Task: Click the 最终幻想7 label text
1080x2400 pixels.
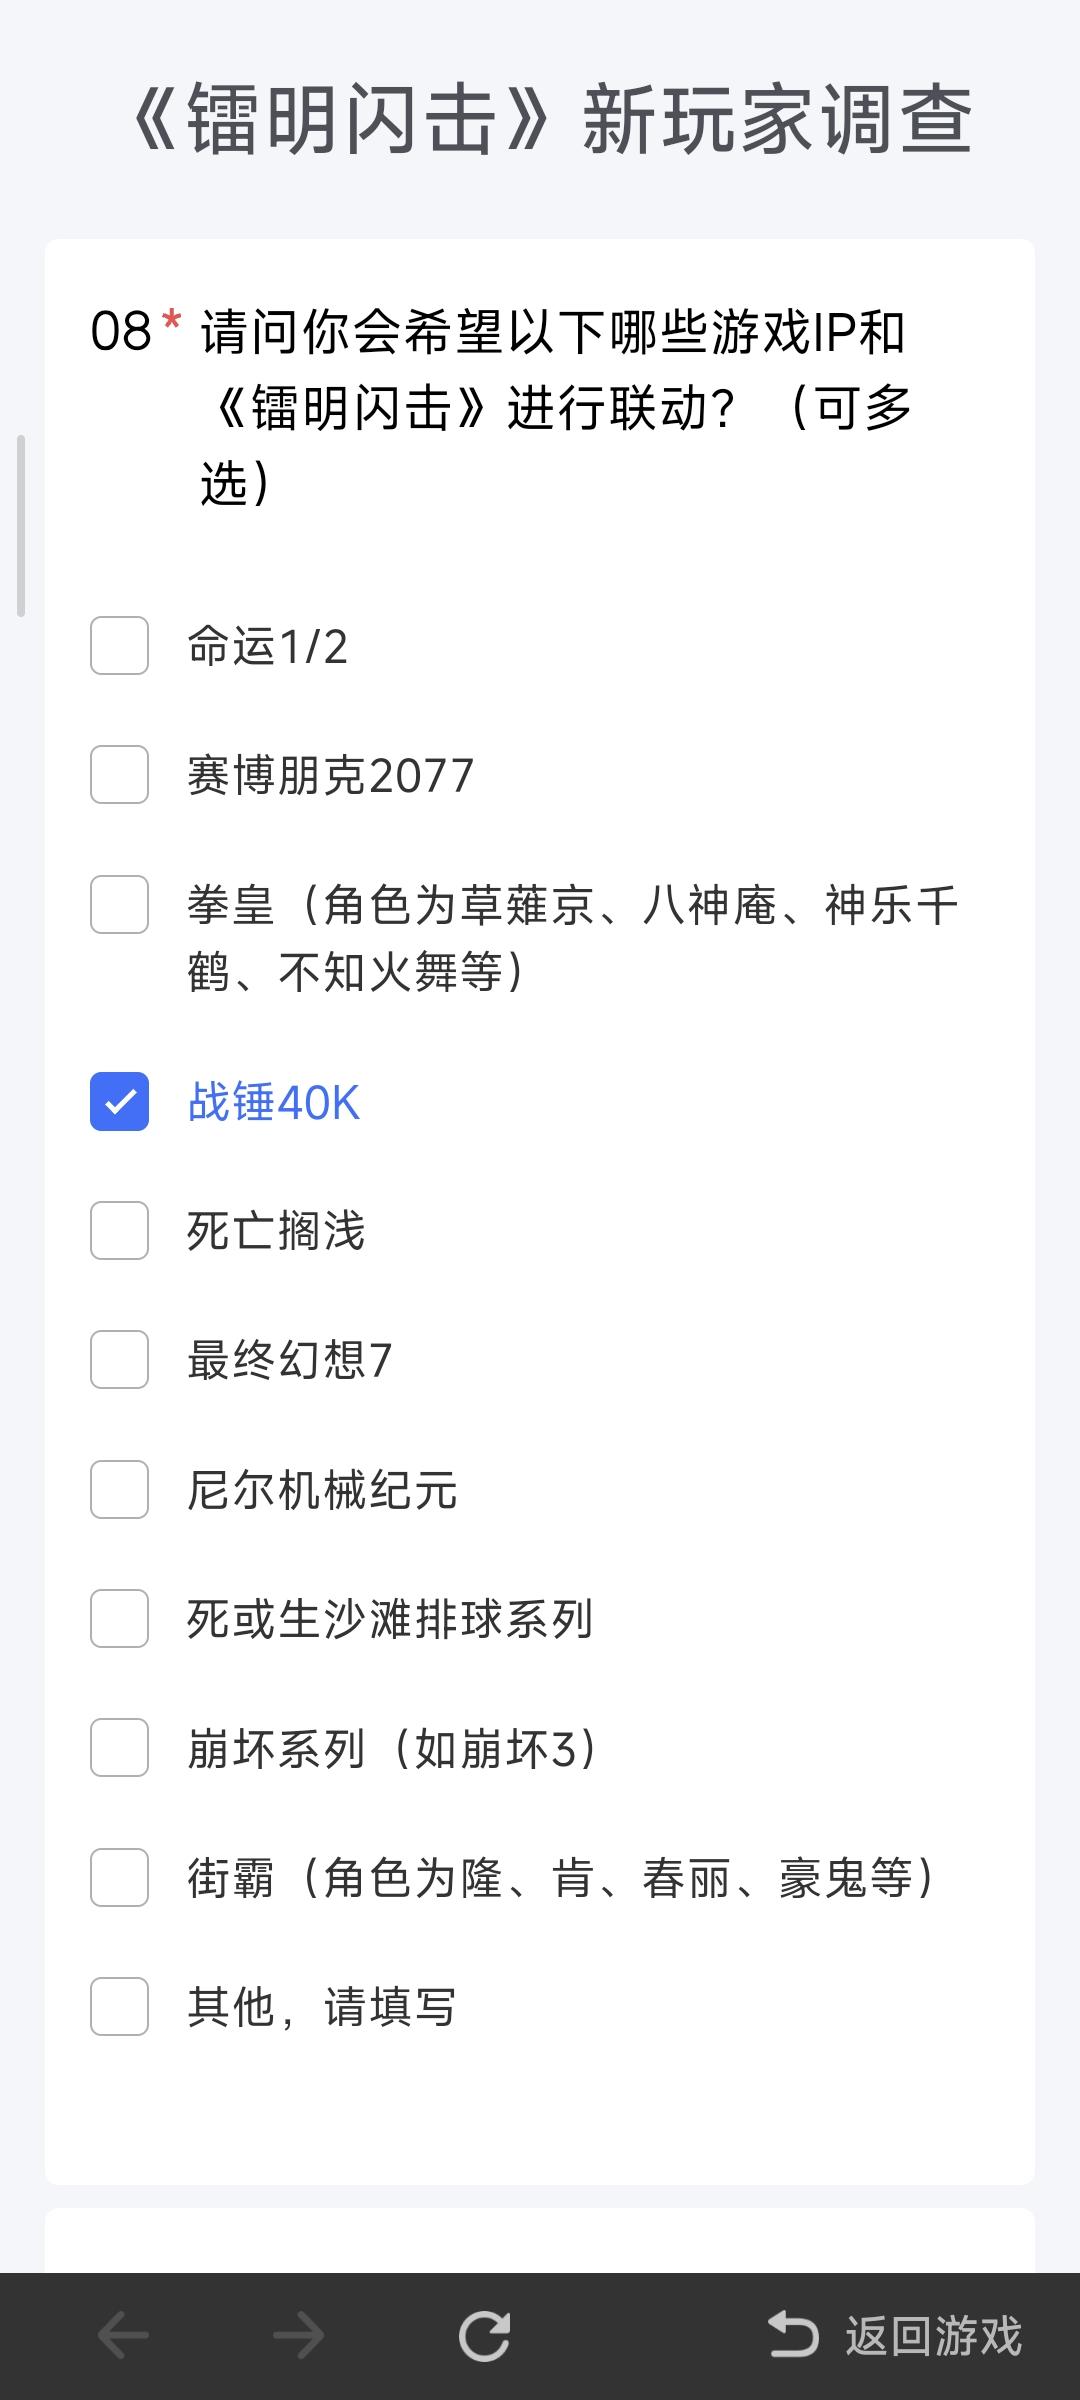Action: 290,1360
